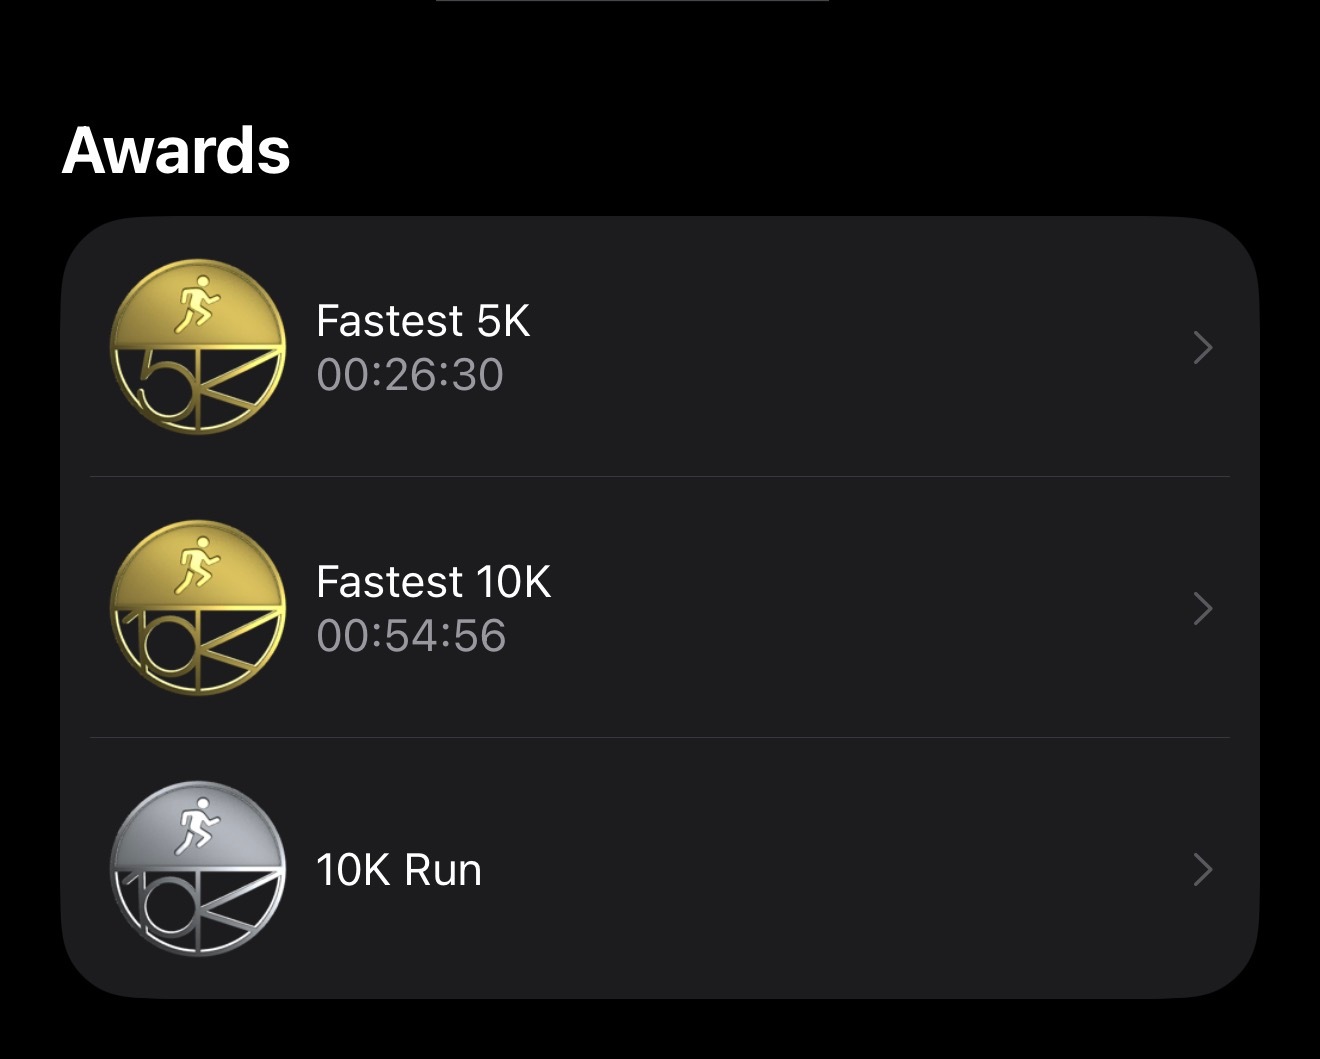Tap the gold Fastest 10K medal badge

(197, 608)
